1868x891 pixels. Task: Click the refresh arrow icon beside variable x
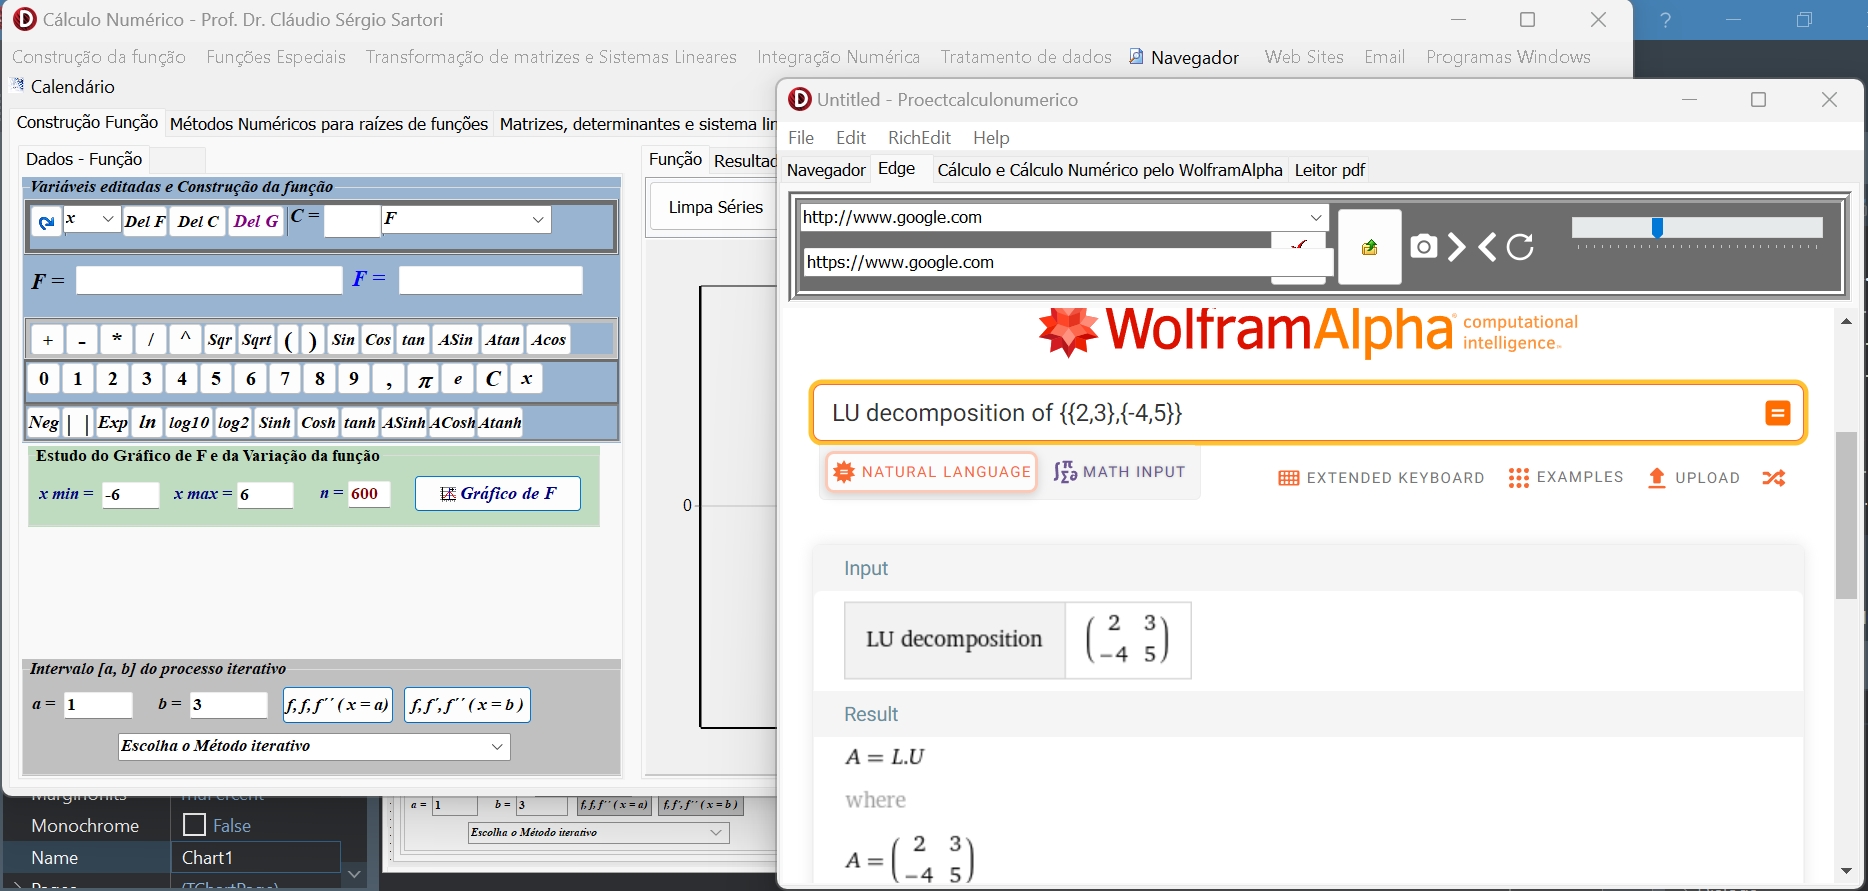pos(46,222)
